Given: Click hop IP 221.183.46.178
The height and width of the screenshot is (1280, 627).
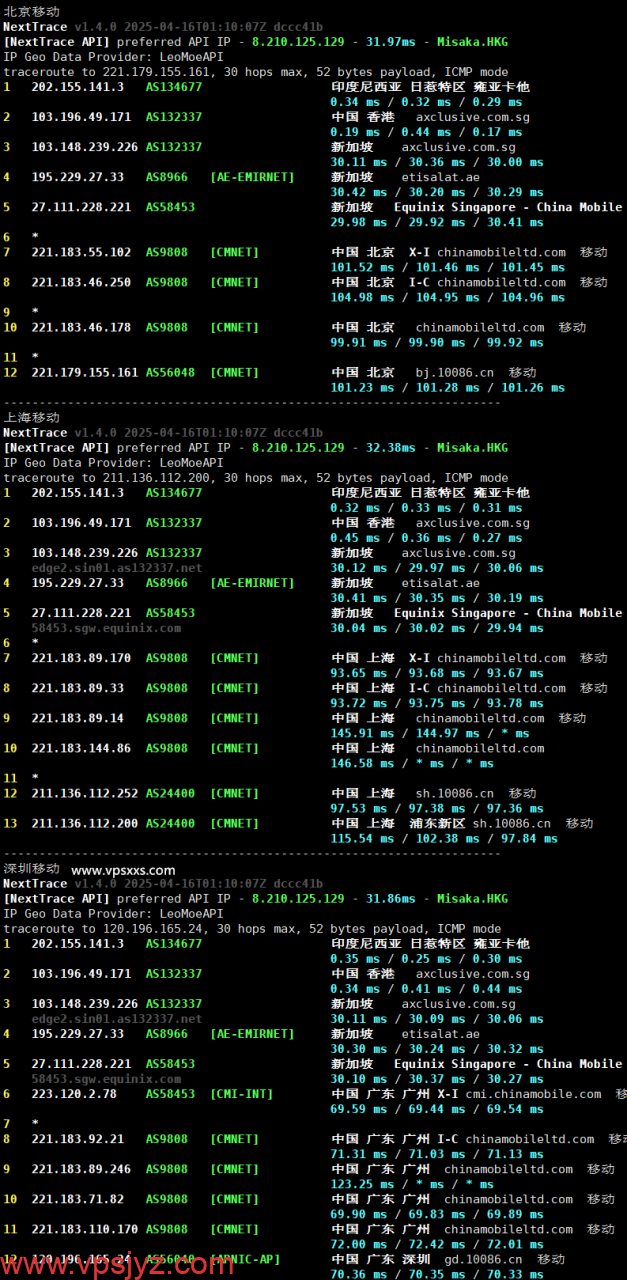Looking at the screenshot, I should click(81, 327).
